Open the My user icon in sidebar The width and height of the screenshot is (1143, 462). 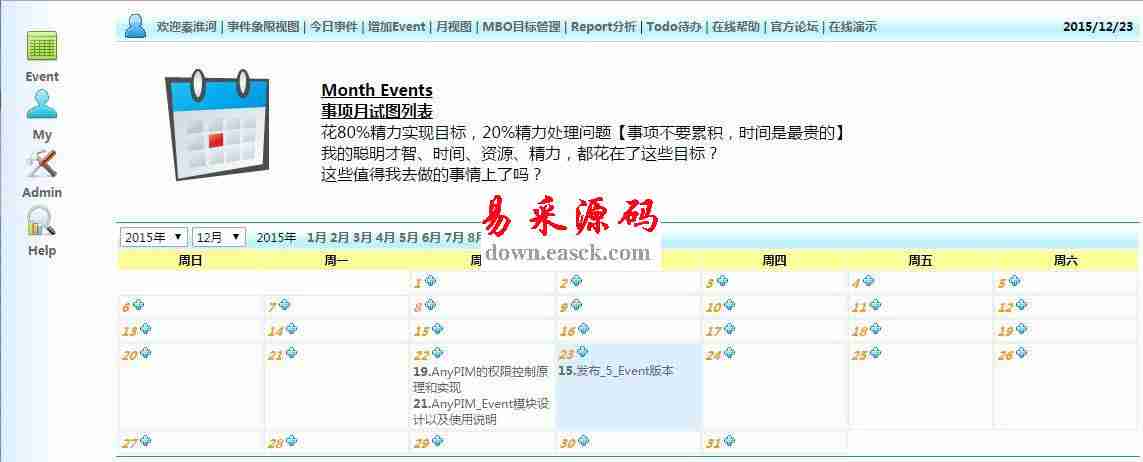pos(42,104)
